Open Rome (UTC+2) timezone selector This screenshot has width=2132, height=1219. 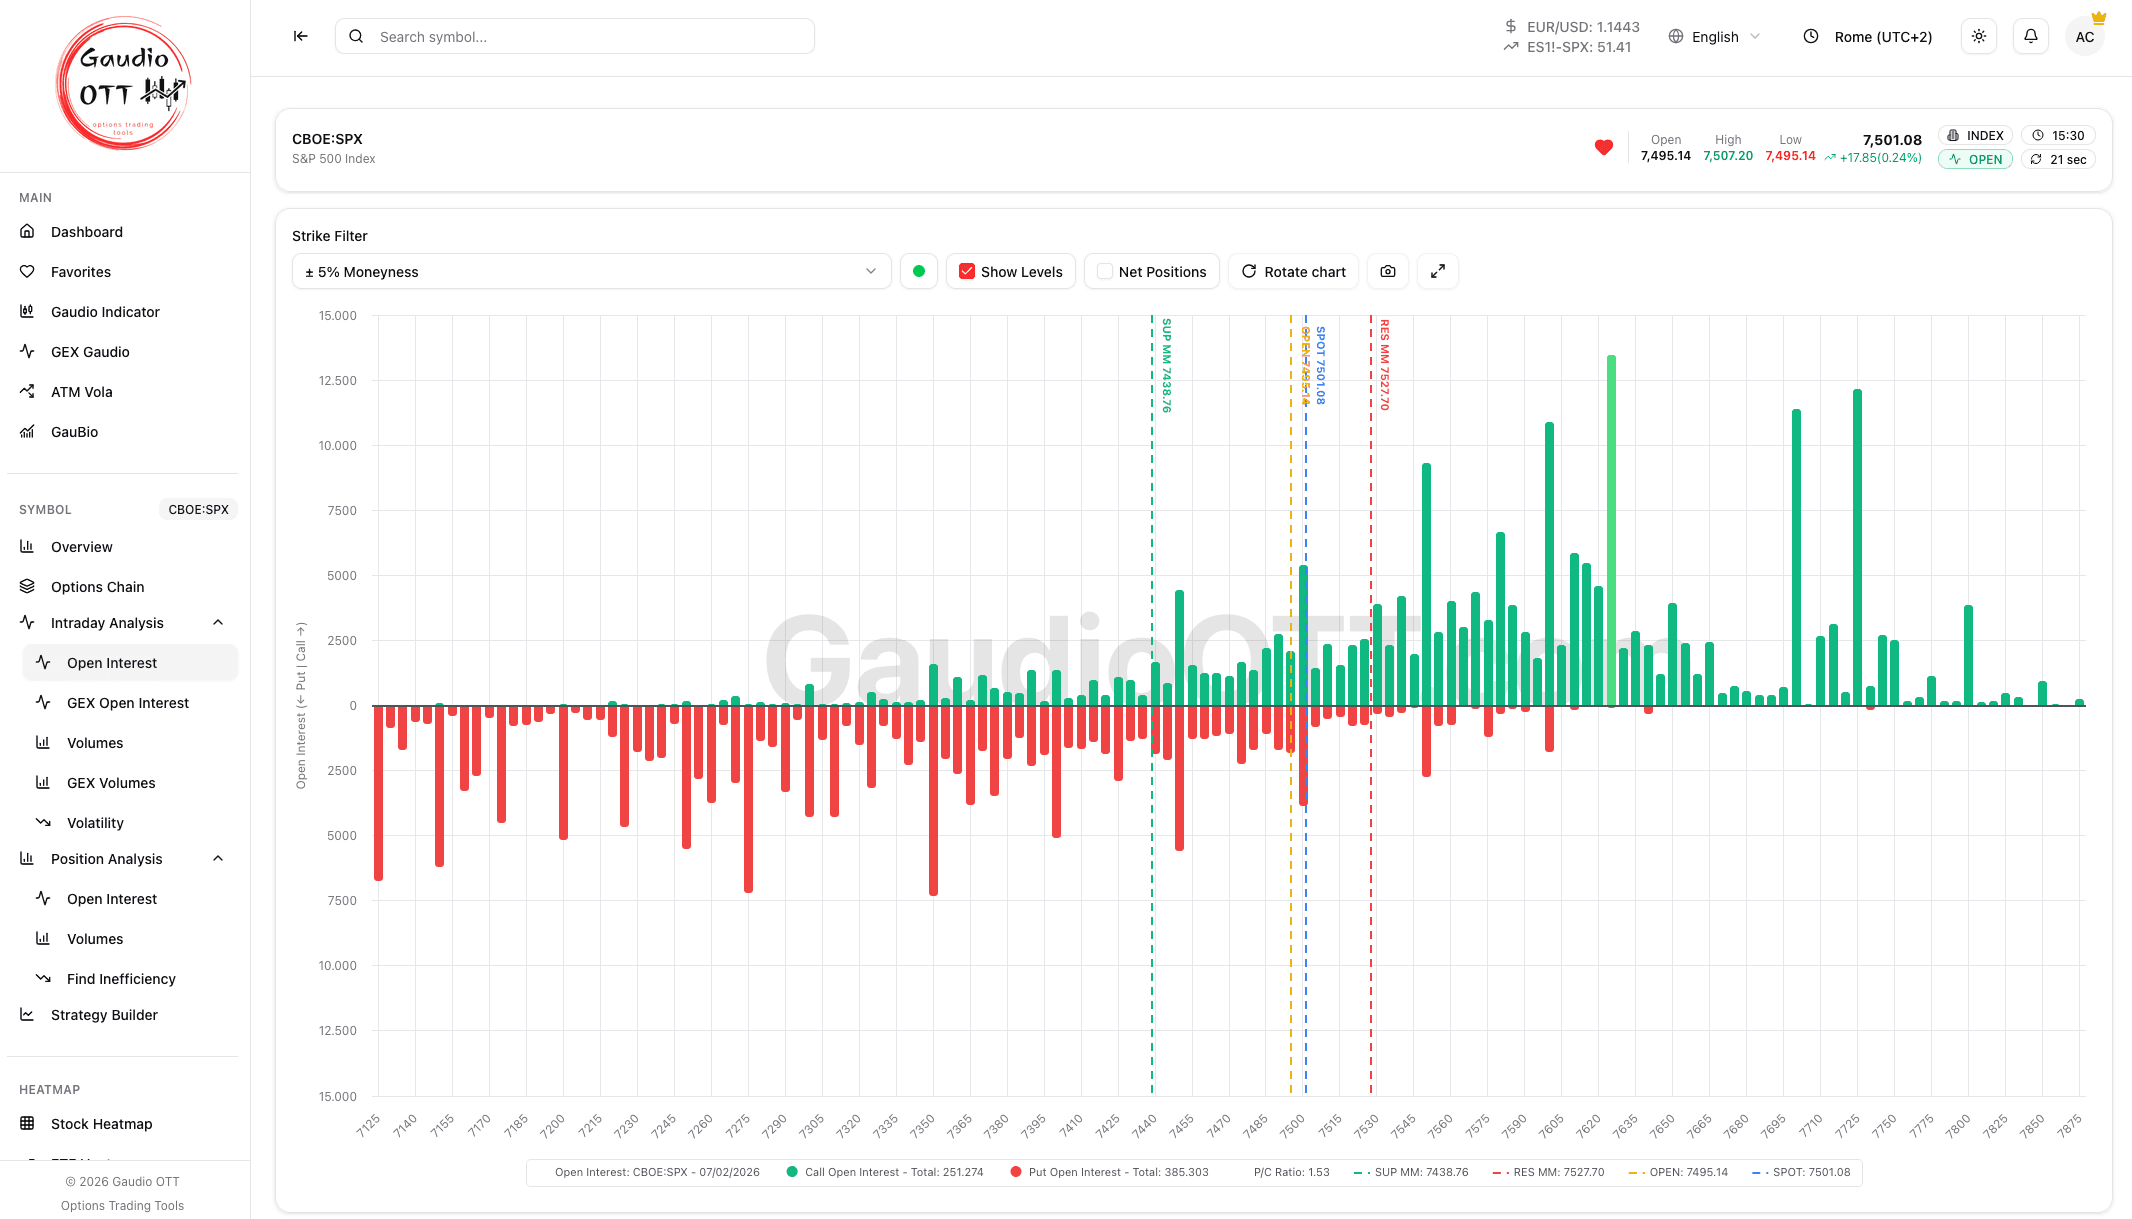click(x=1867, y=36)
